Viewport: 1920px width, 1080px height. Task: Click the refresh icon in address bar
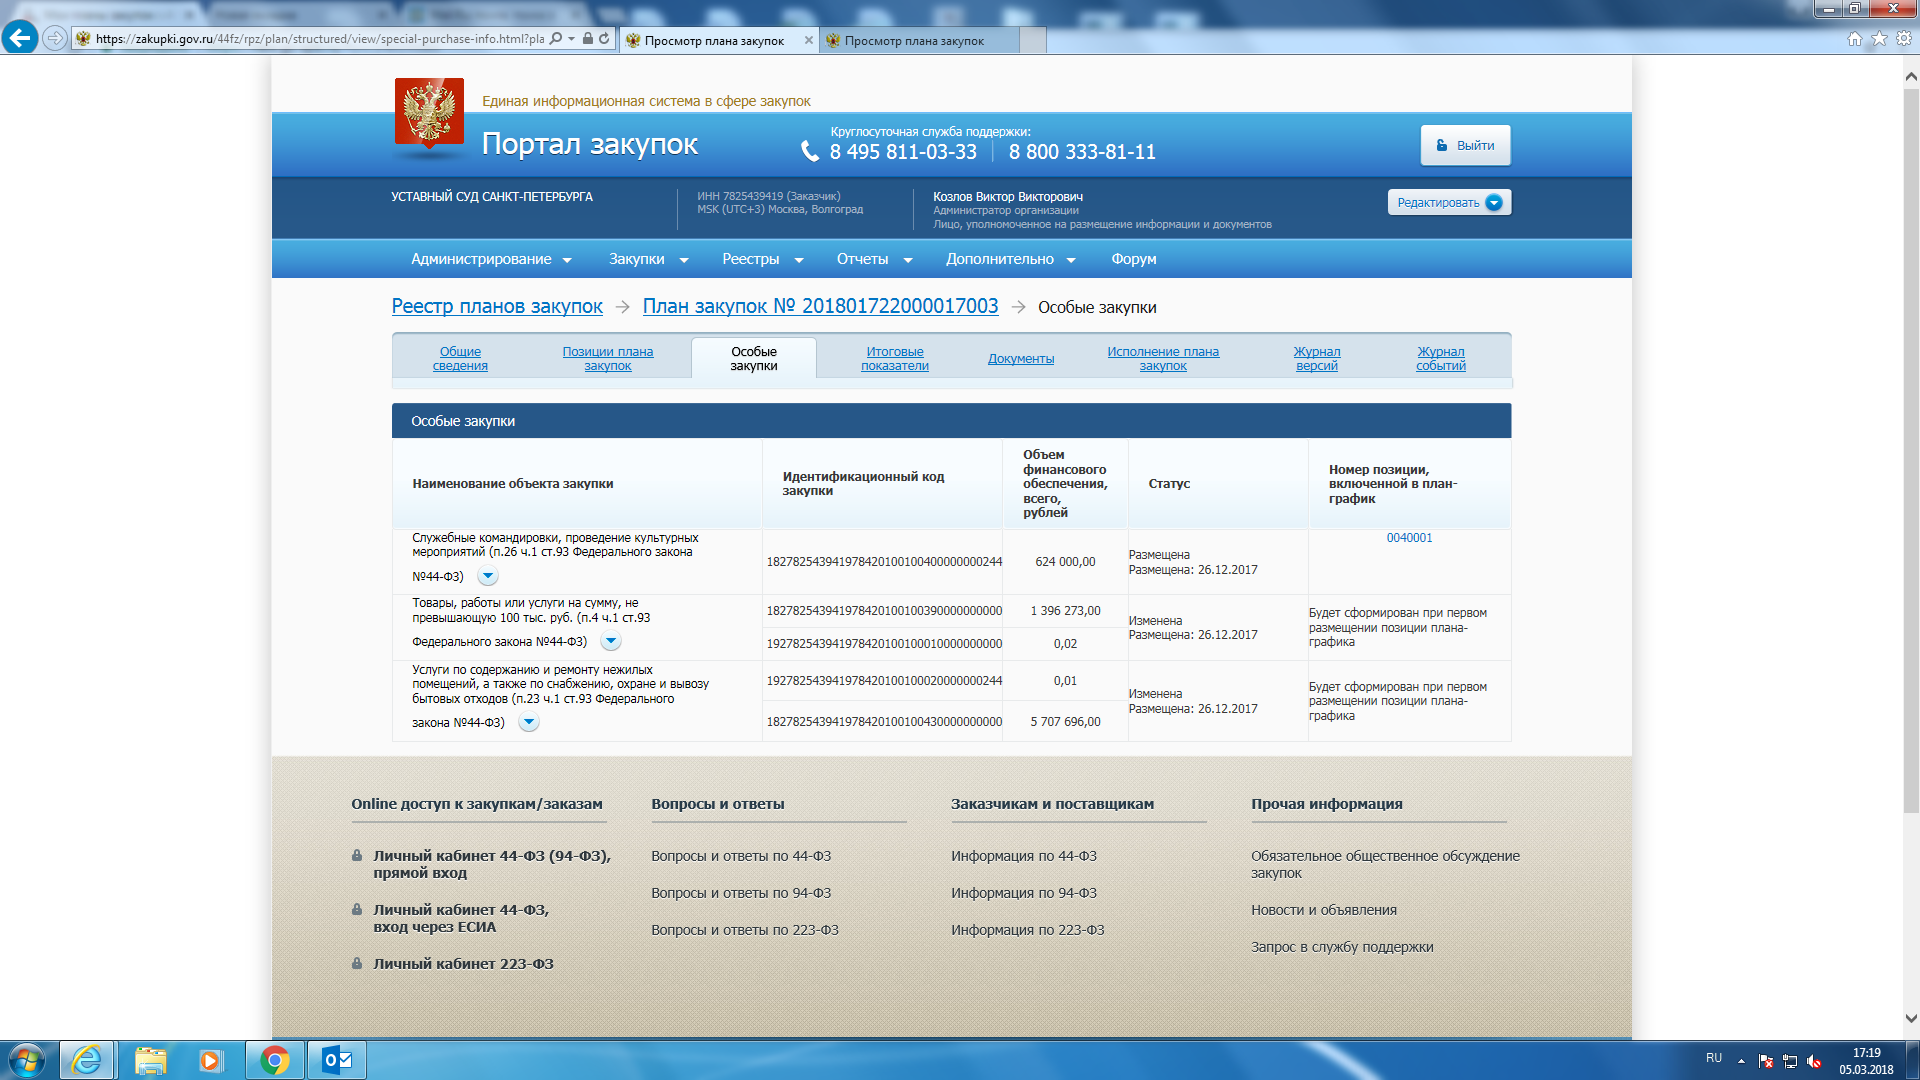point(604,39)
